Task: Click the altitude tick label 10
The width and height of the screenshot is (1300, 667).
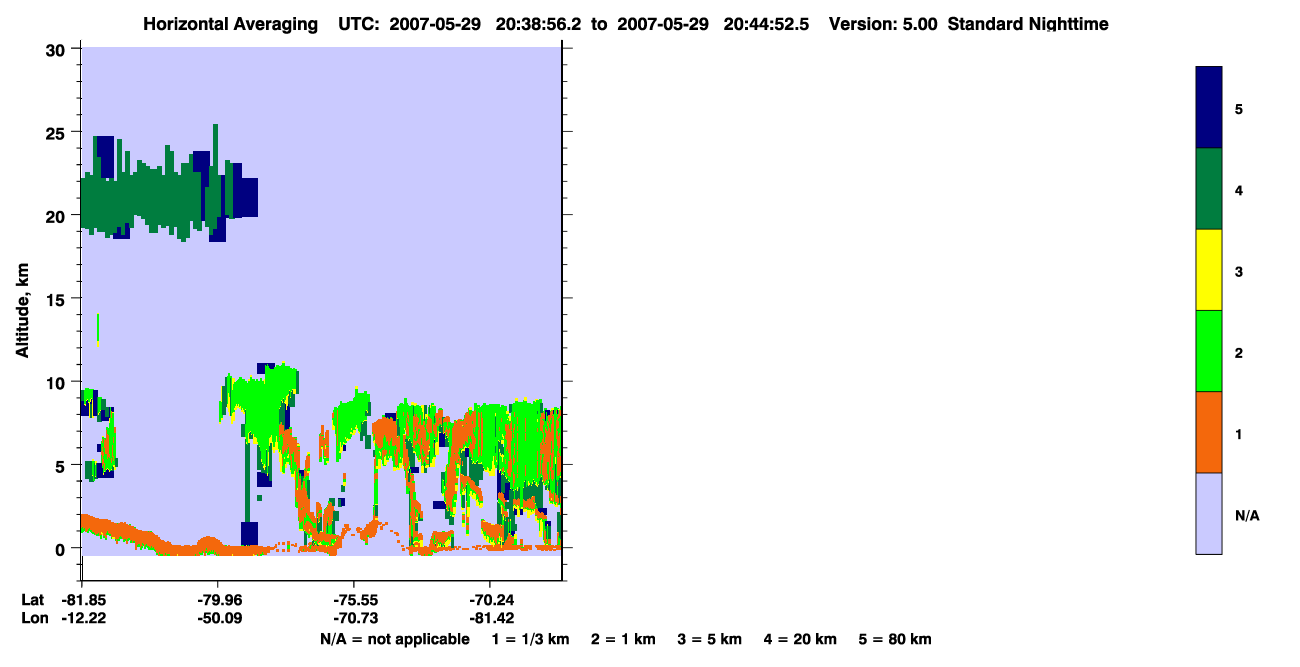Action: [x=58, y=382]
